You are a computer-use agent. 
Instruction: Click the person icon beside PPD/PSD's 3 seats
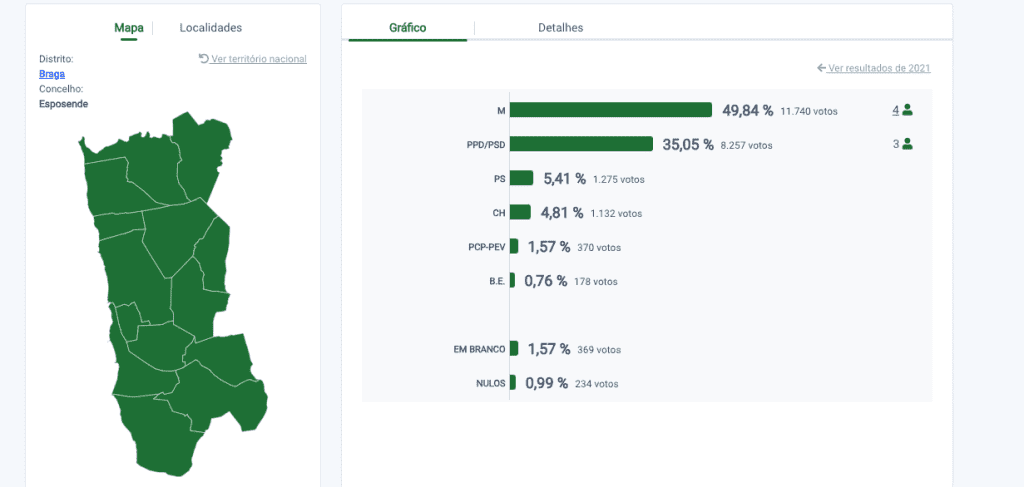pos(907,144)
